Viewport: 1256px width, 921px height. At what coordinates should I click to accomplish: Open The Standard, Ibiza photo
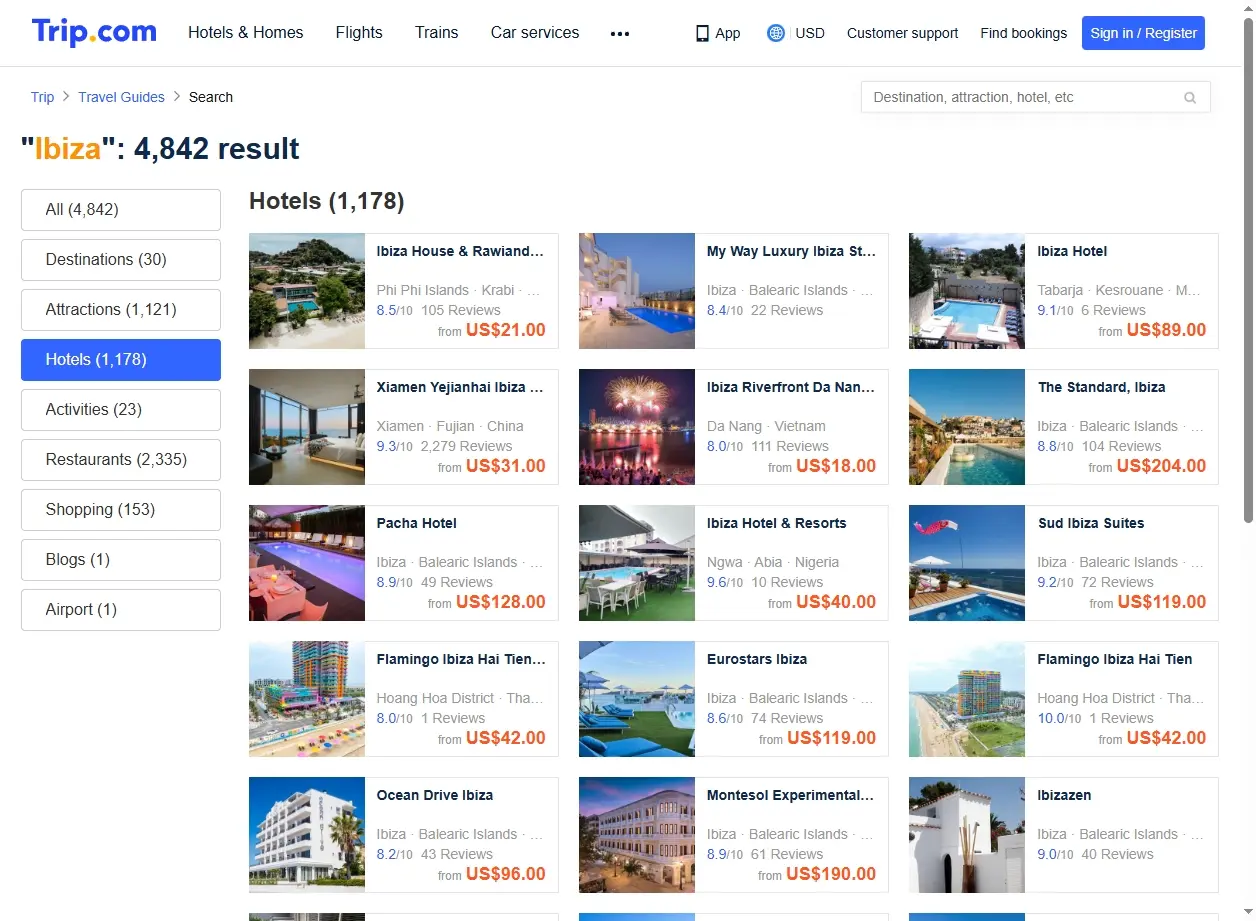click(967, 427)
